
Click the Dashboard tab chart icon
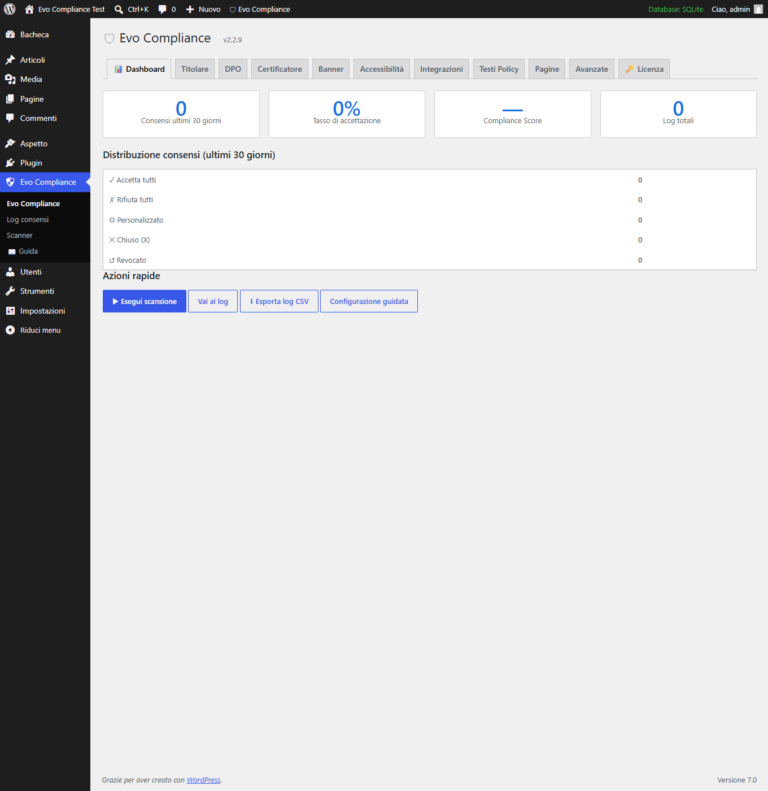pos(118,69)
